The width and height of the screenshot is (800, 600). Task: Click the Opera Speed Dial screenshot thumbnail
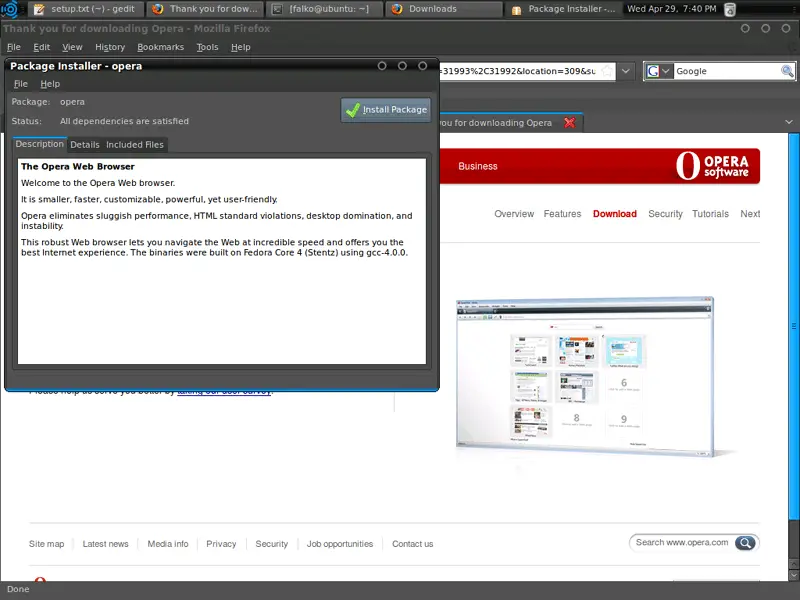click(x=585, y=375)
